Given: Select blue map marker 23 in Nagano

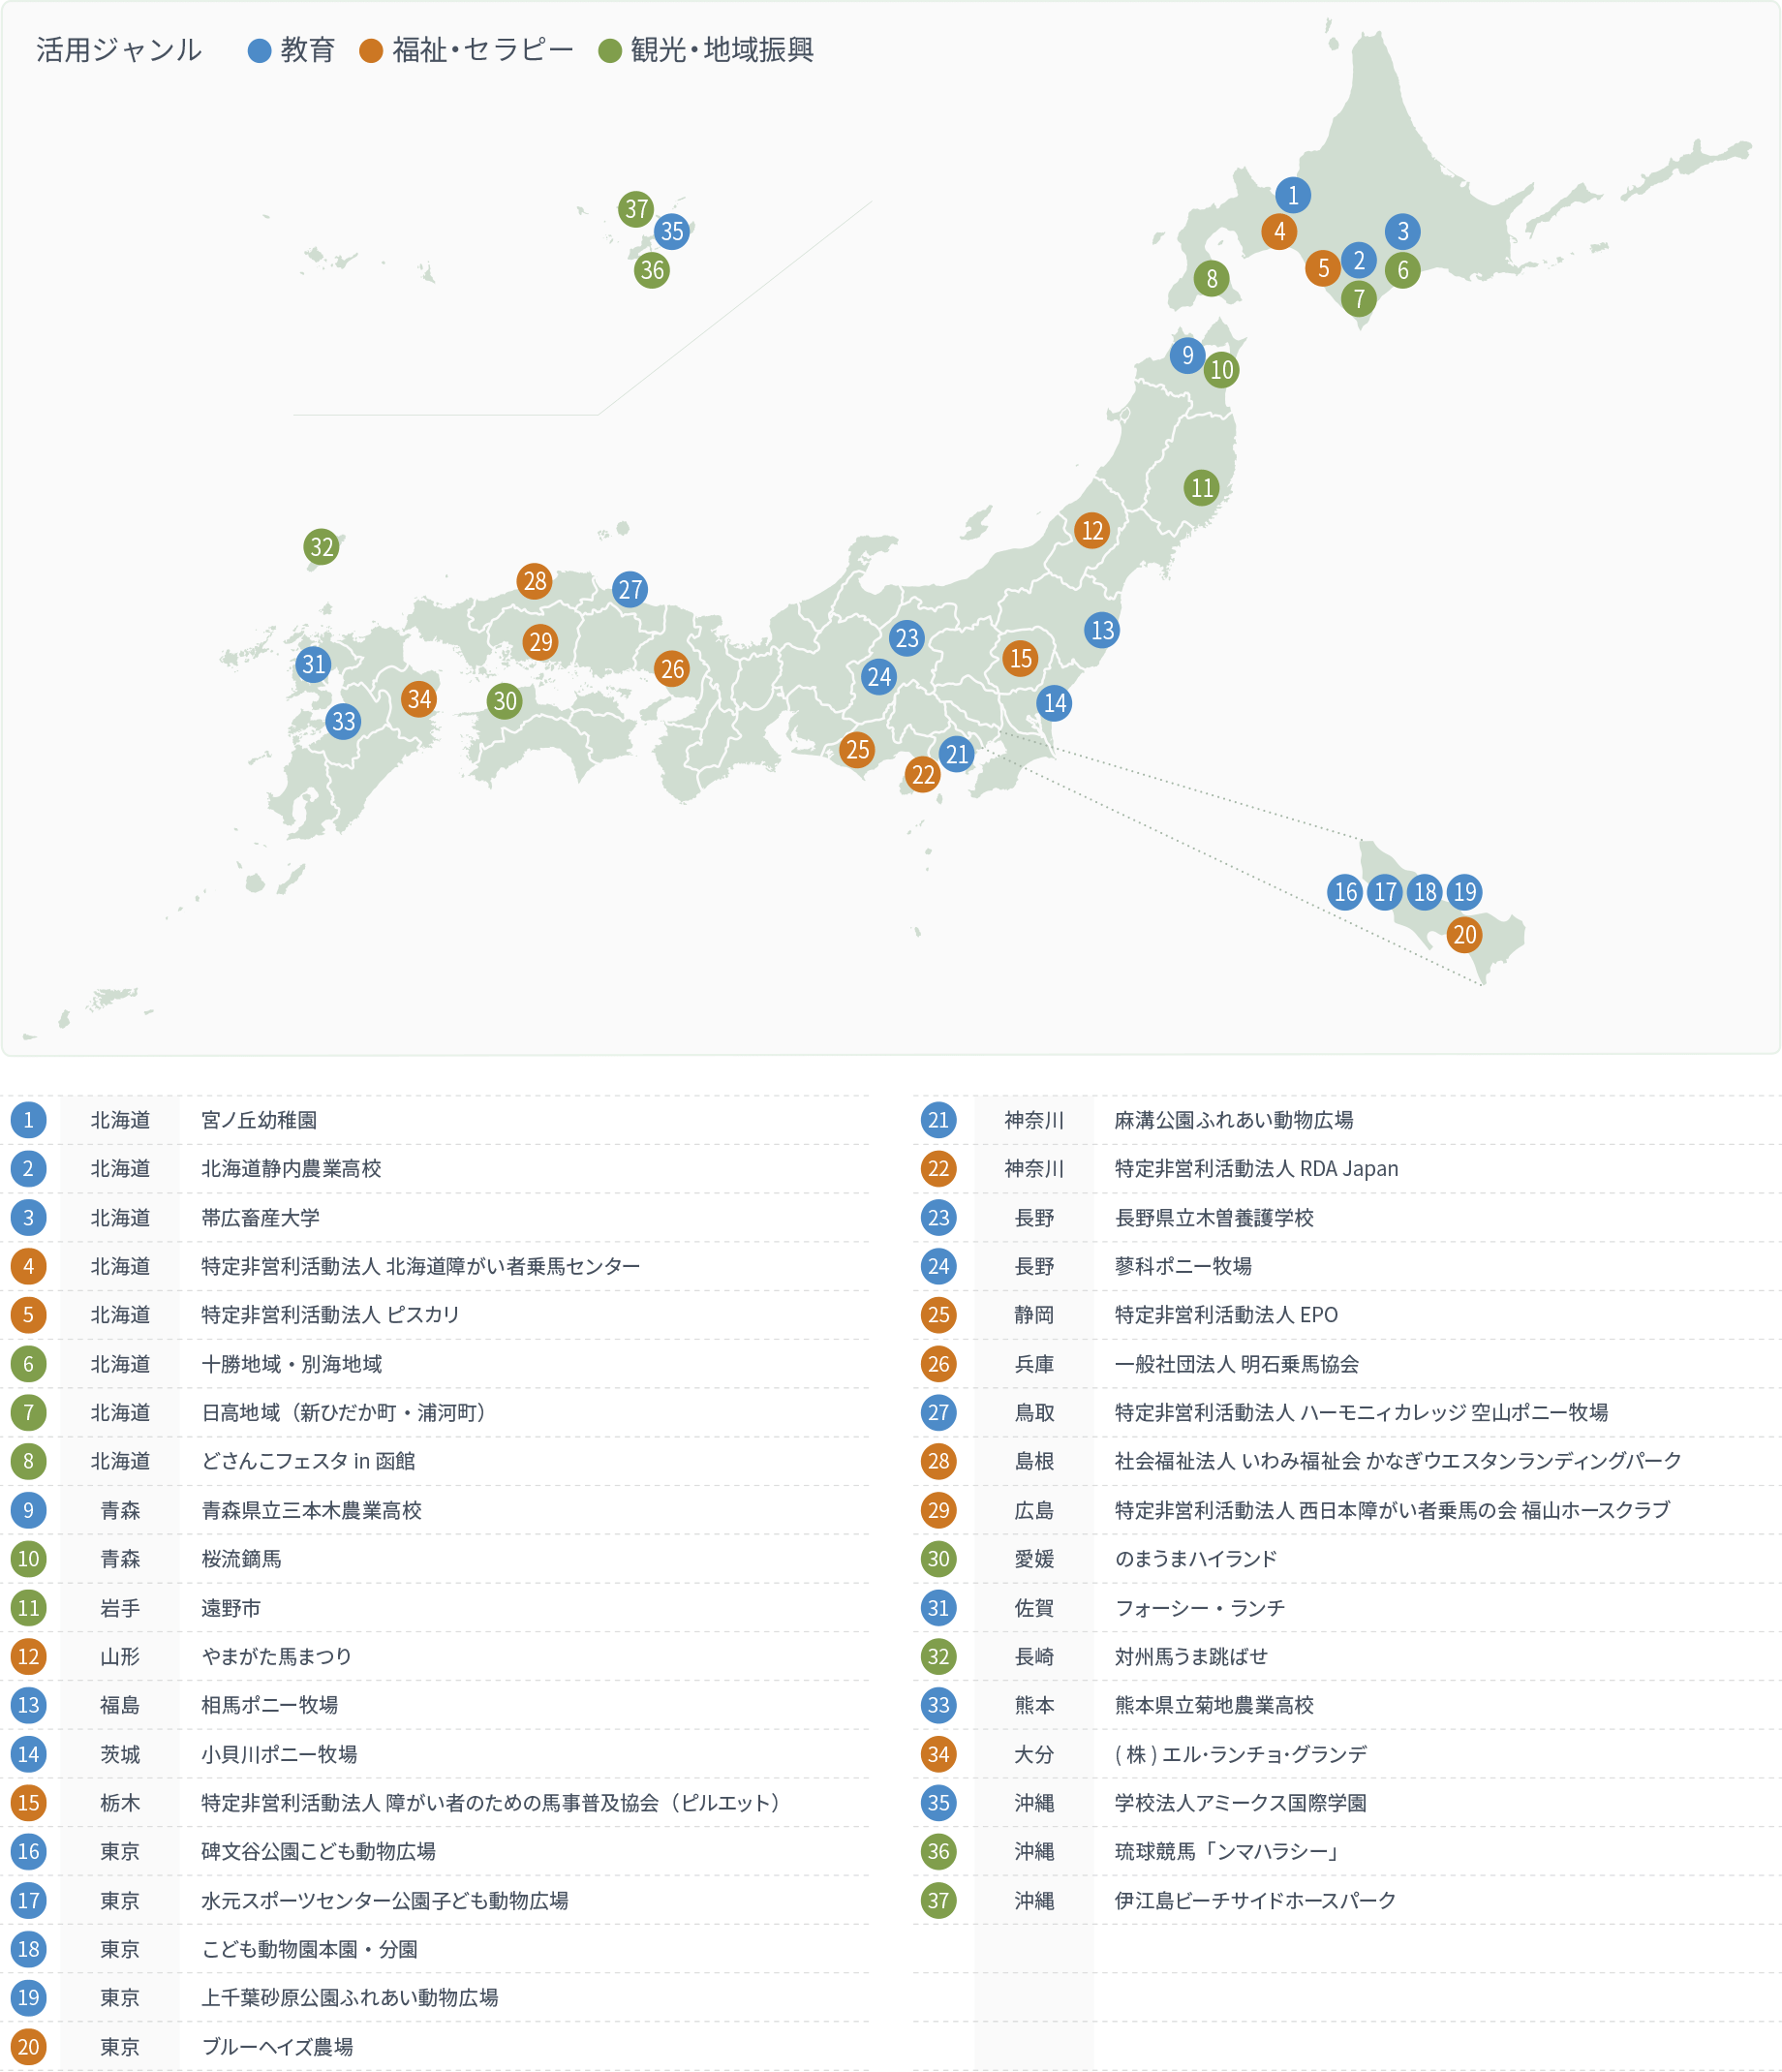Looking at the screenshot, I should pos(907,638).
